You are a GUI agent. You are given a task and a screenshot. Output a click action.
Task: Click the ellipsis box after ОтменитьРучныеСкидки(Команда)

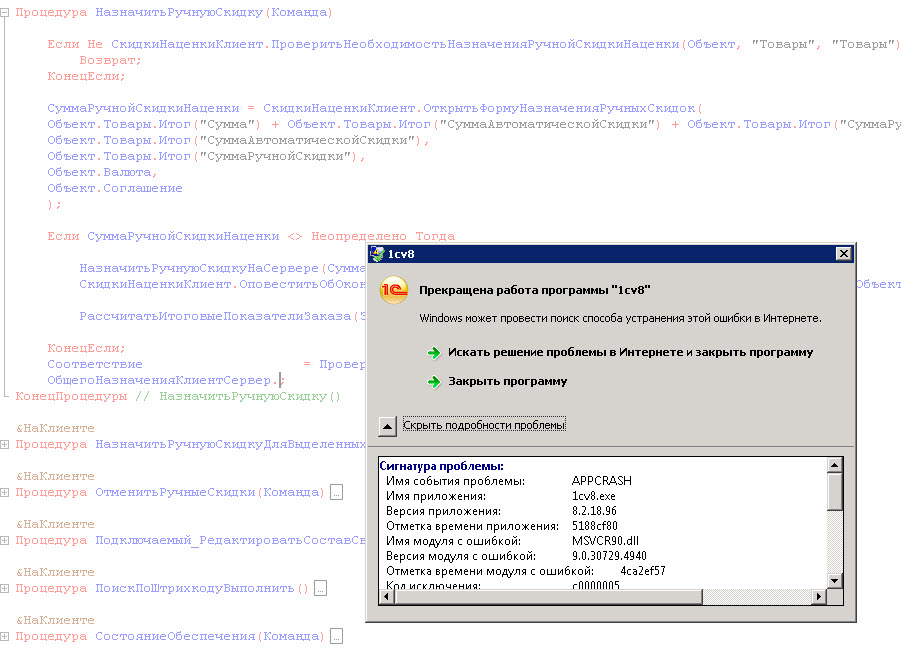point(337,492)
